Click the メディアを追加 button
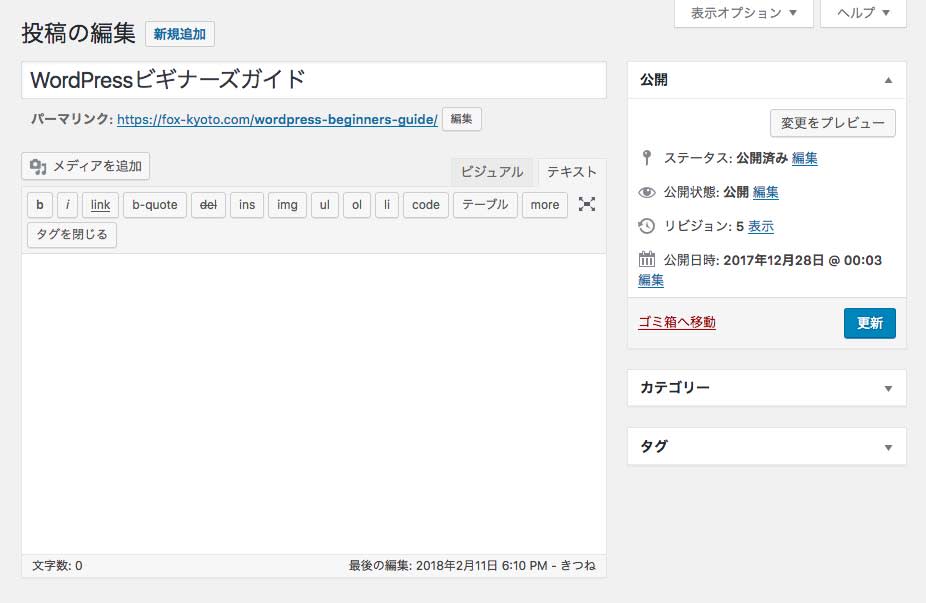This screenshot has width=926, height=603. (x=86, y=167)
